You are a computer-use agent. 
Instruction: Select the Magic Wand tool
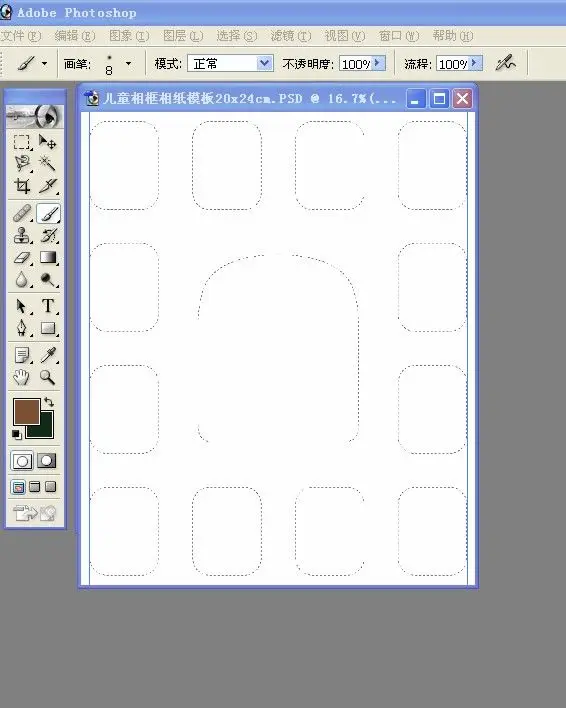tap(47, 163)
